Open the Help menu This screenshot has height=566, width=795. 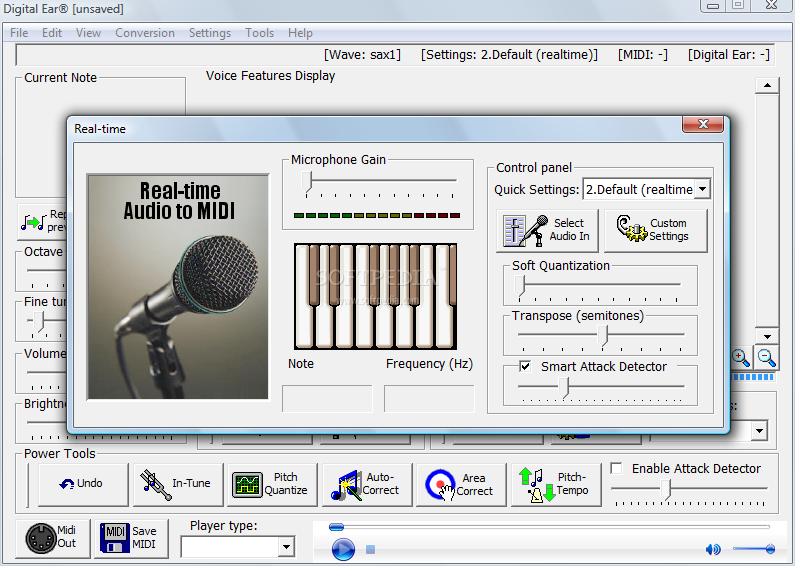(x=300, y=33)
